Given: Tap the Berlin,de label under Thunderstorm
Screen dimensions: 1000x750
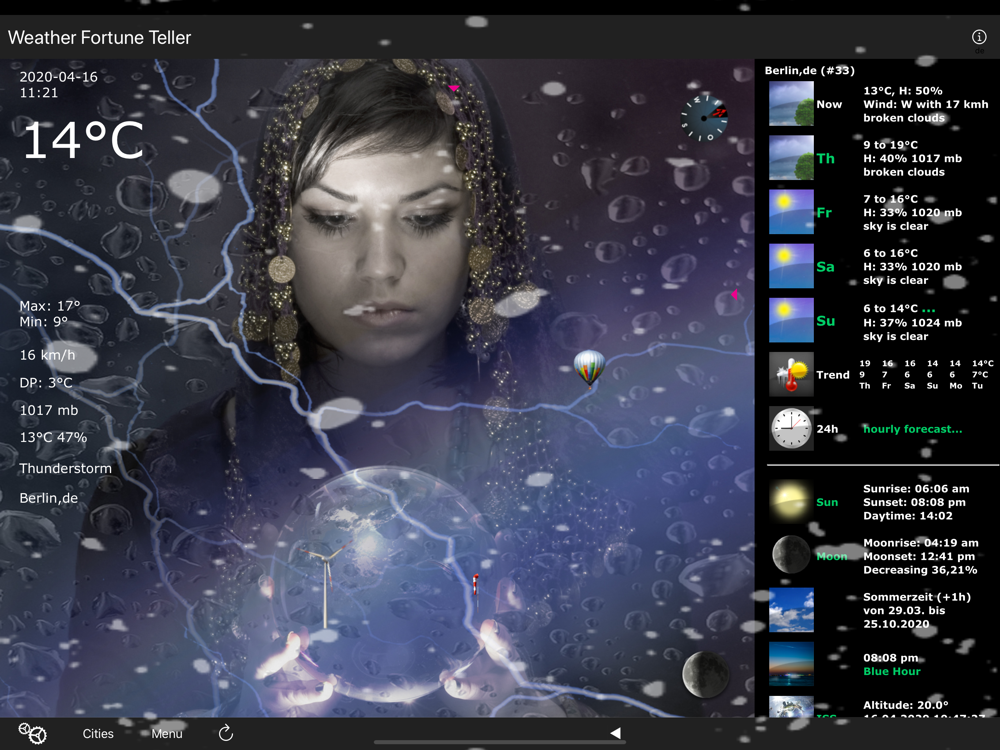Looking at the screenshot, I should (48, 498).
